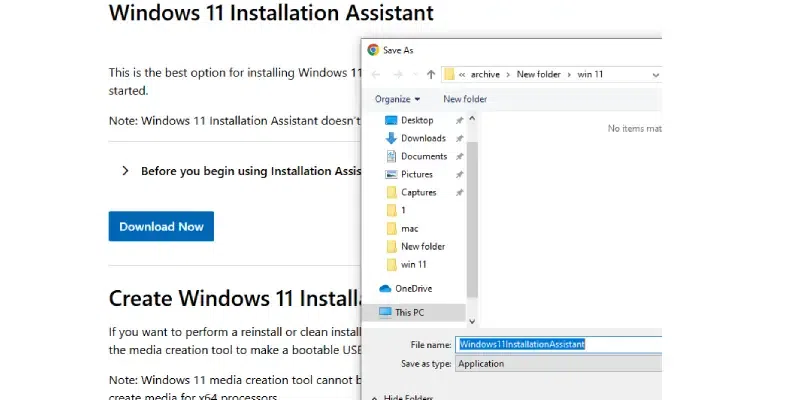Click the 'New folder' breadcrumb in address bar
800x400 pixels.
click(538, 74)
